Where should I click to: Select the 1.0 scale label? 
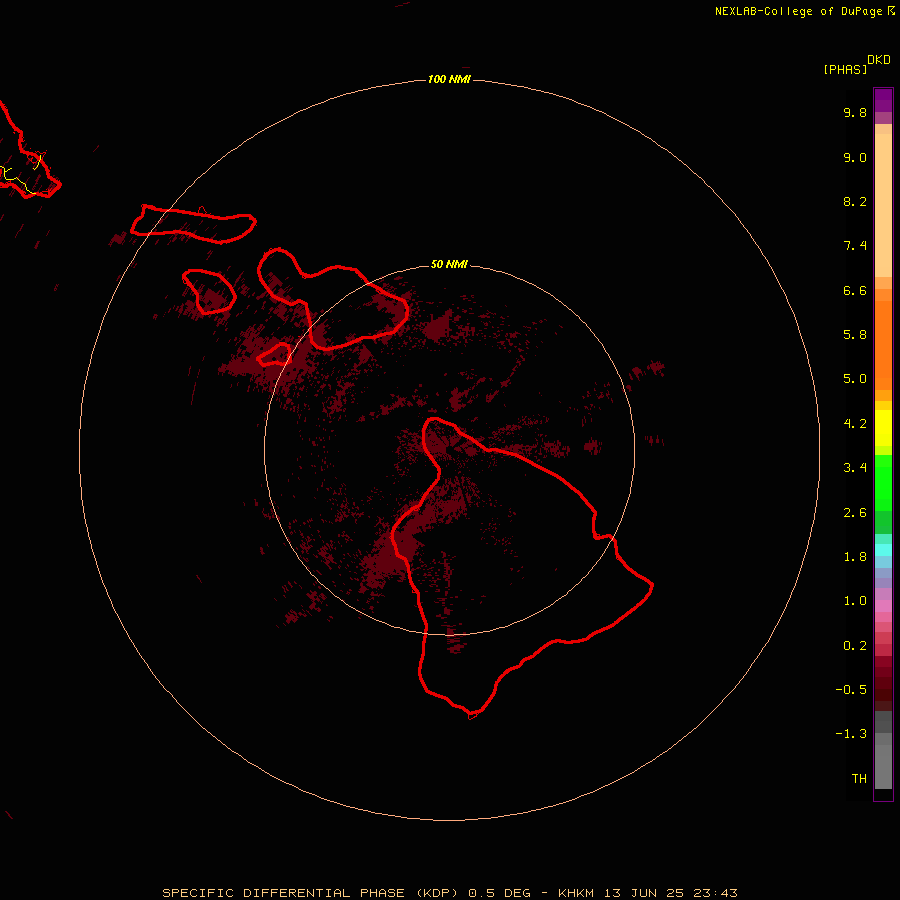[855, 601]
